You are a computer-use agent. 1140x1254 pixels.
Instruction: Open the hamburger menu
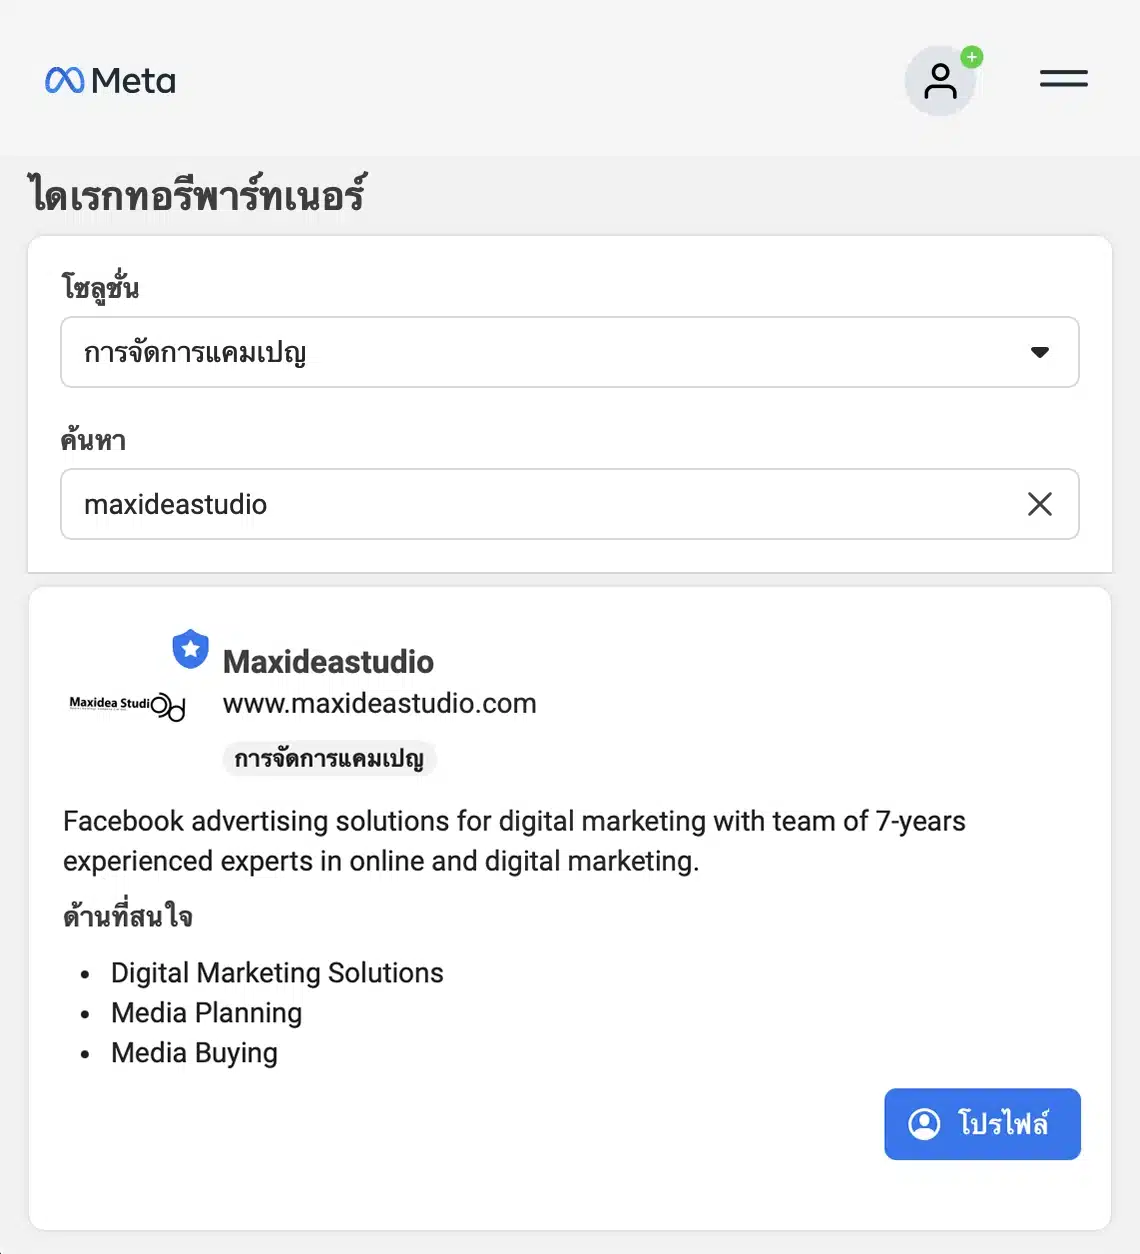[x=1063, y=79]
